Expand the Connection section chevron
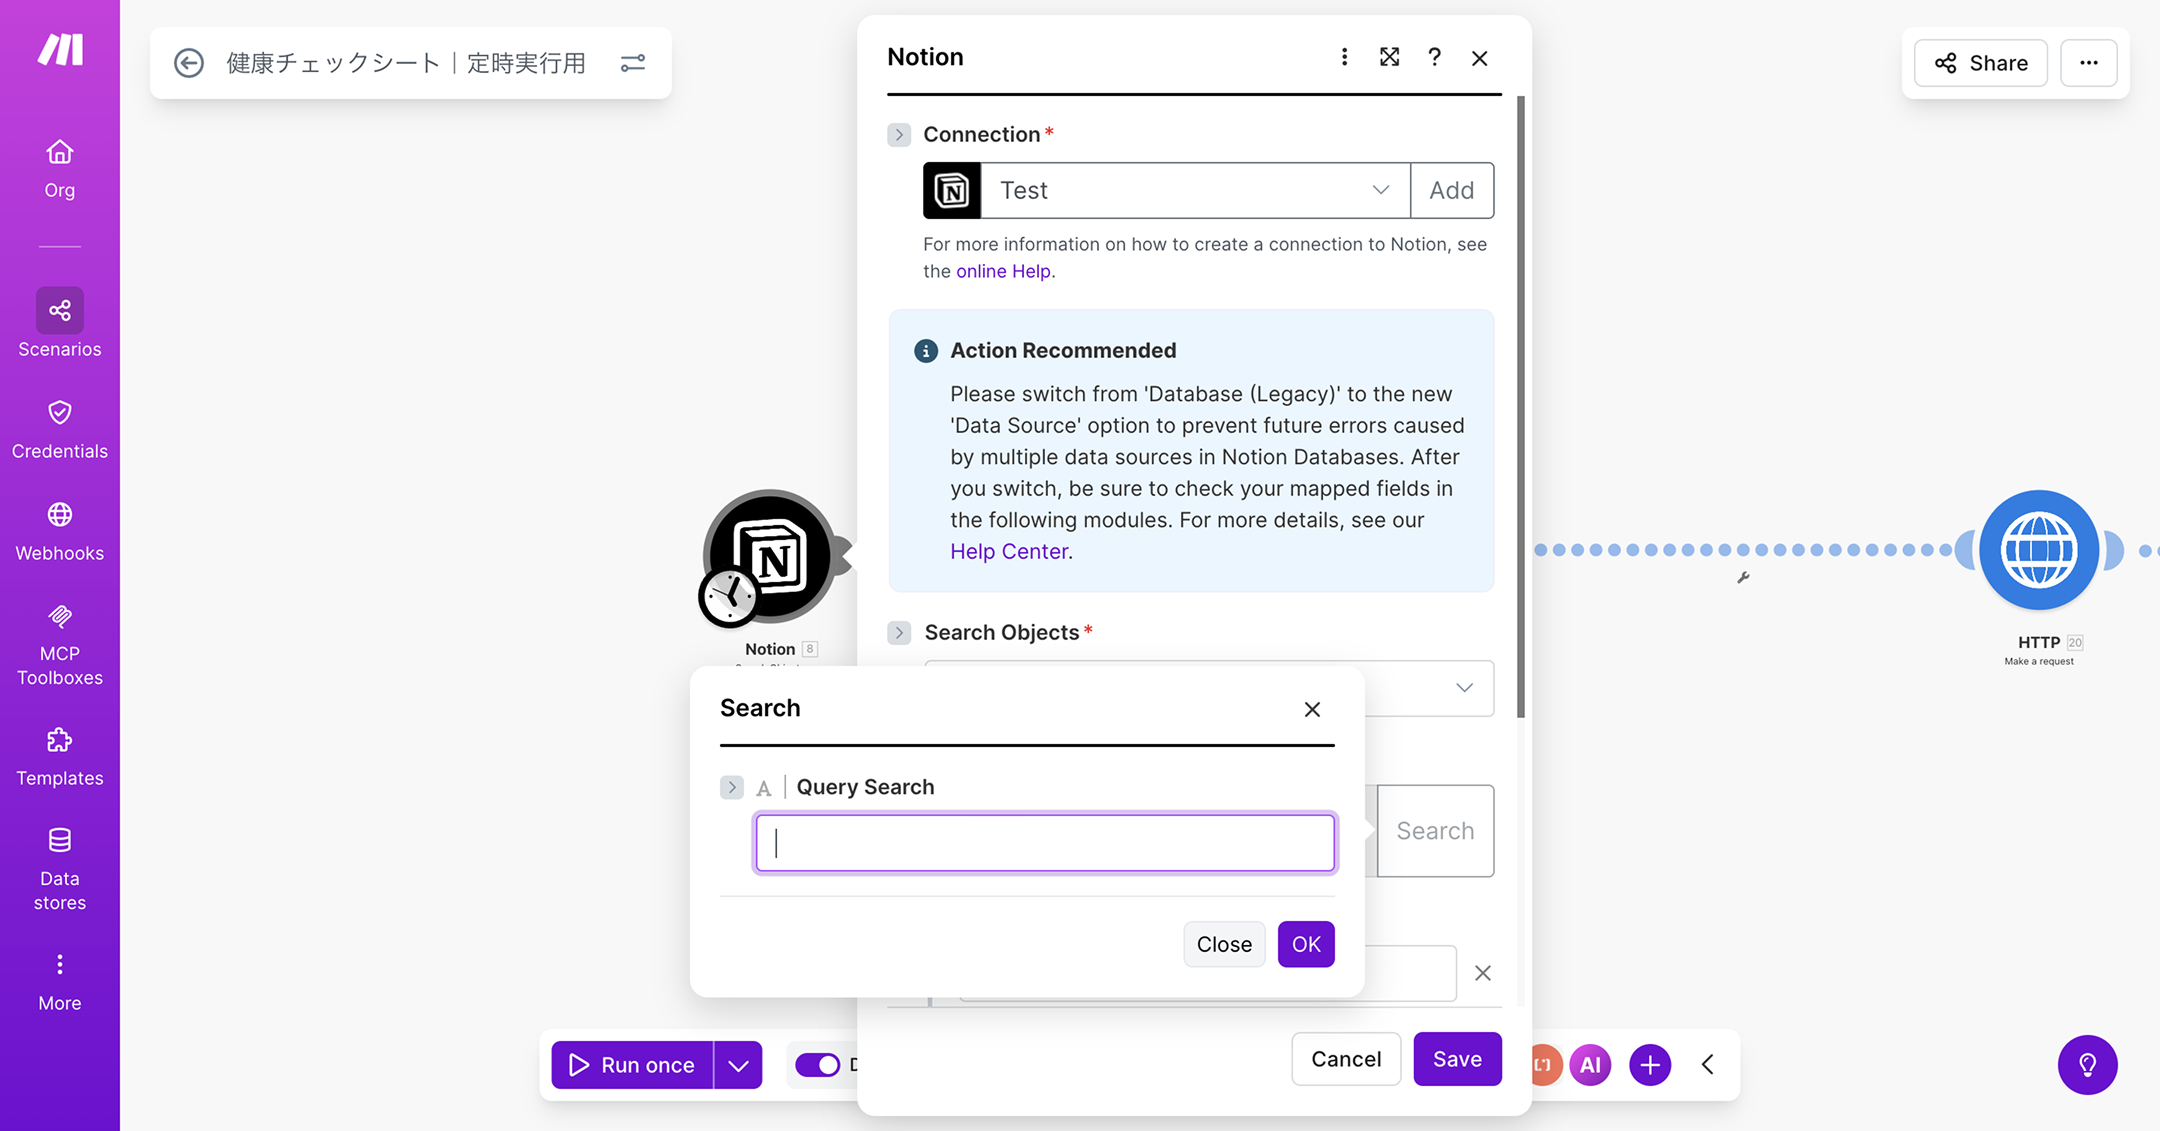This screenshot has width=2160, height=1131. tap(899, 134)
